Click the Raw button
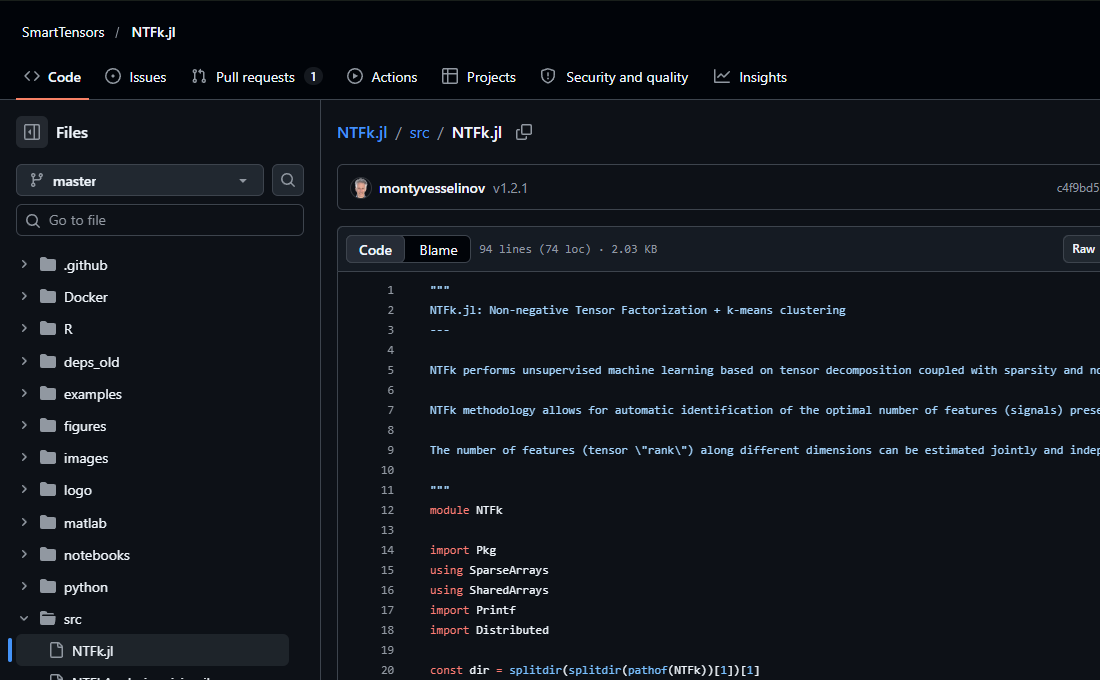This screenshot has height=680, width=1100. [1082, 249]
